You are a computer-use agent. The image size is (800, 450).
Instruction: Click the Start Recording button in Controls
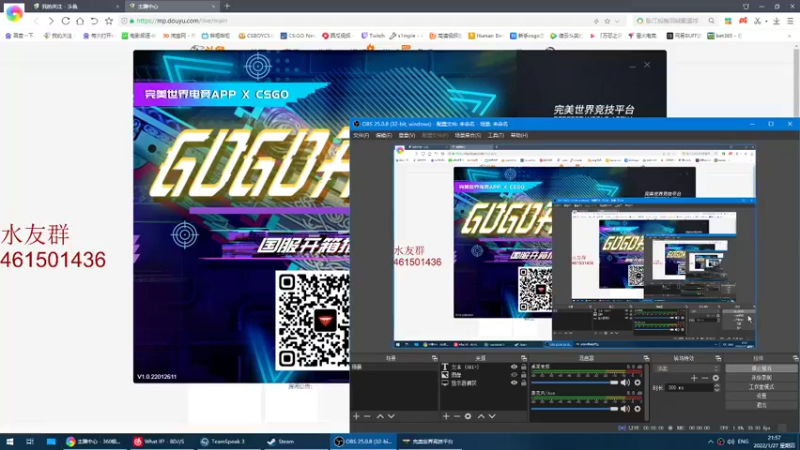761,378
